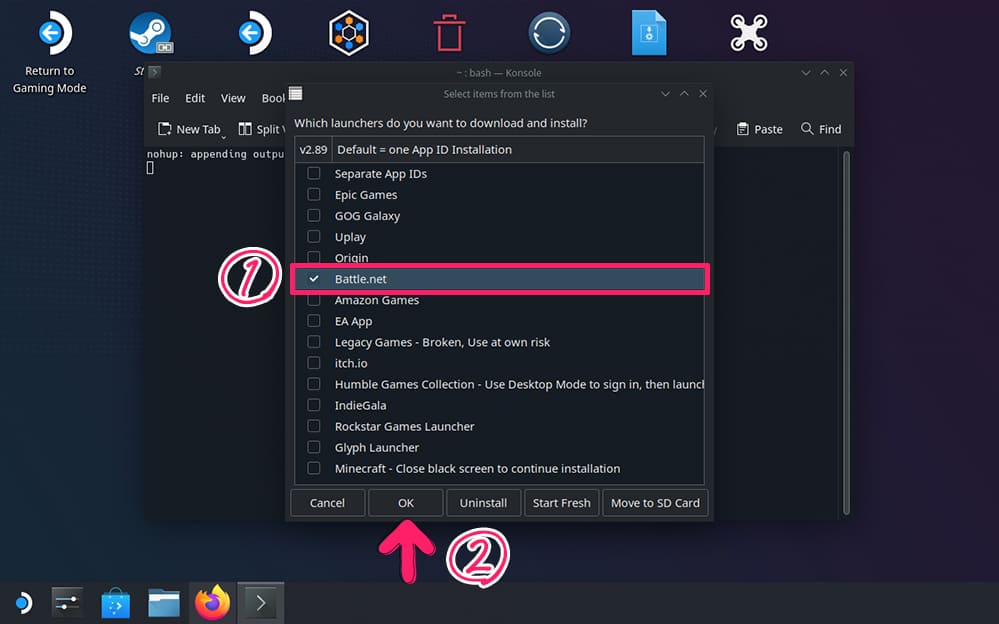Click the Konsole vertical scrollbar
This screenshot has width=999, height=624.
click(x=846, y=331)
